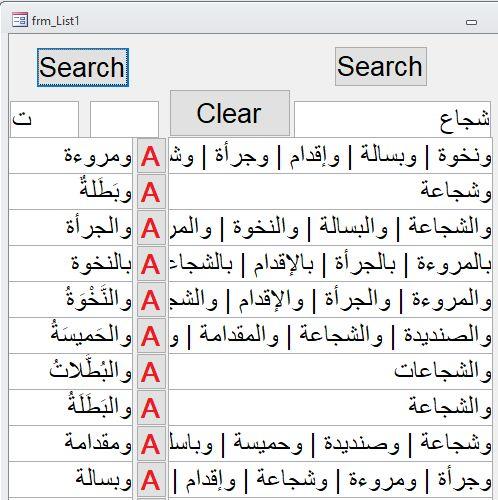The height and width of the screenshot is (500, 498).
Task: Click the red A button next to والبُطْلَاتُ
Action: point(151,372)
